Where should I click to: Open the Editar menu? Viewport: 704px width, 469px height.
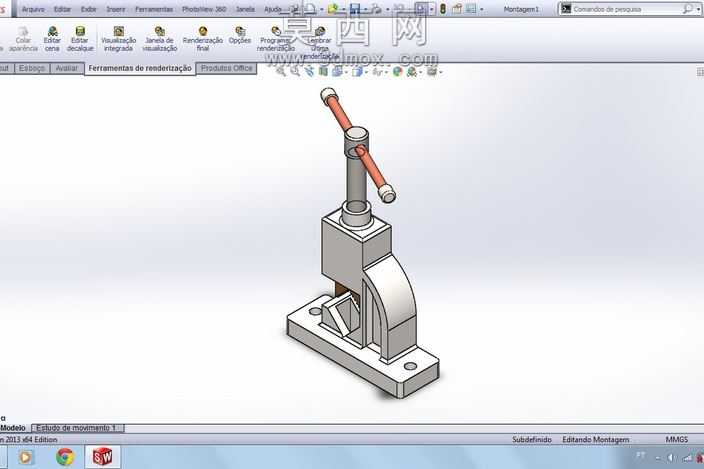point(62,9)
